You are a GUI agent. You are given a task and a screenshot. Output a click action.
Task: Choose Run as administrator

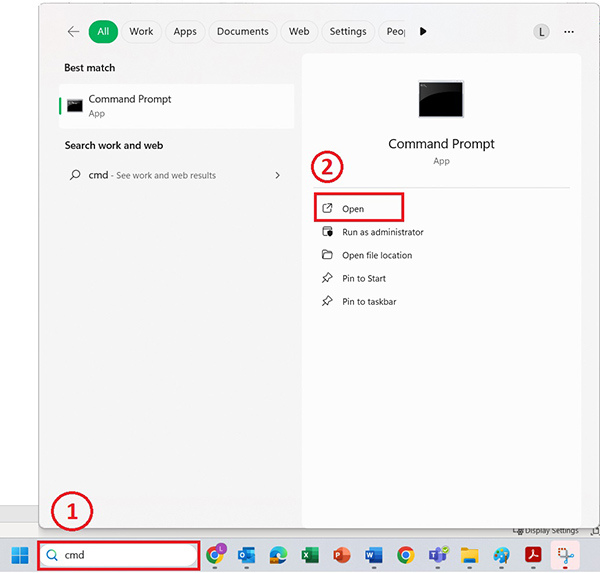[x=382, y=232]
